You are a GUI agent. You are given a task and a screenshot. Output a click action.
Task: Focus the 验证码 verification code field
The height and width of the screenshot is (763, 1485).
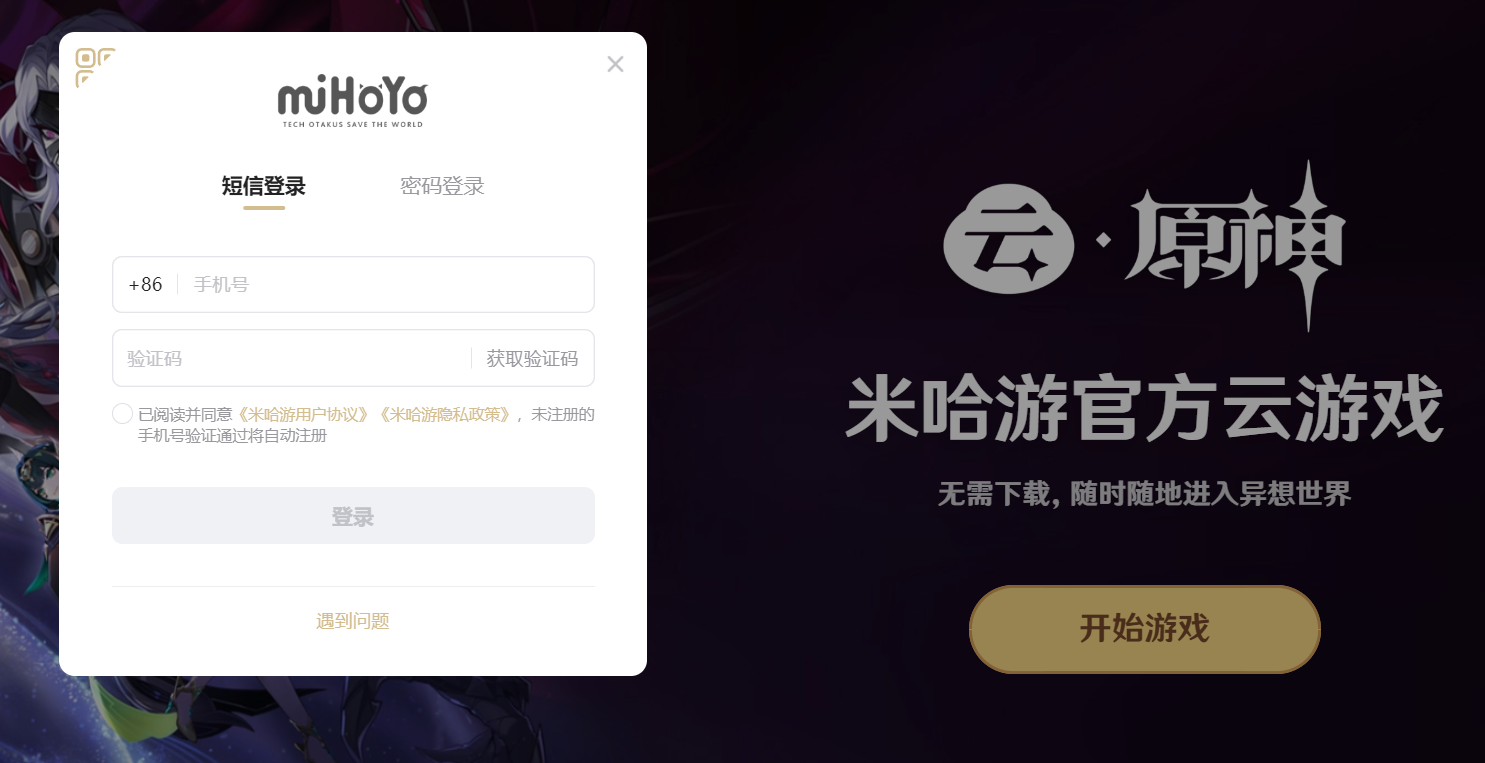point(291,358)
